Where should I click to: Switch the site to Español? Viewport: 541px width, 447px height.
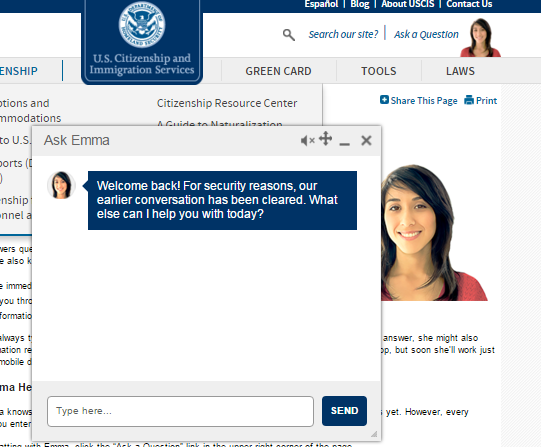(x=321, y=4)
